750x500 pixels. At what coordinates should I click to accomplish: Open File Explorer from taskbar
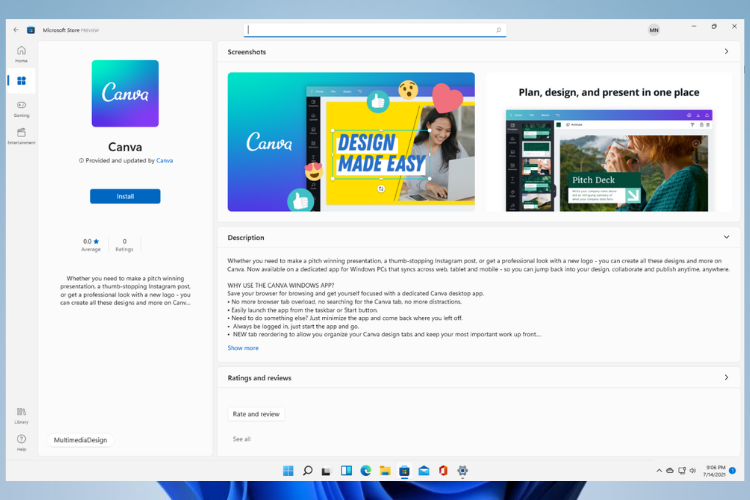pyautogui.click(x=385, y=471)
